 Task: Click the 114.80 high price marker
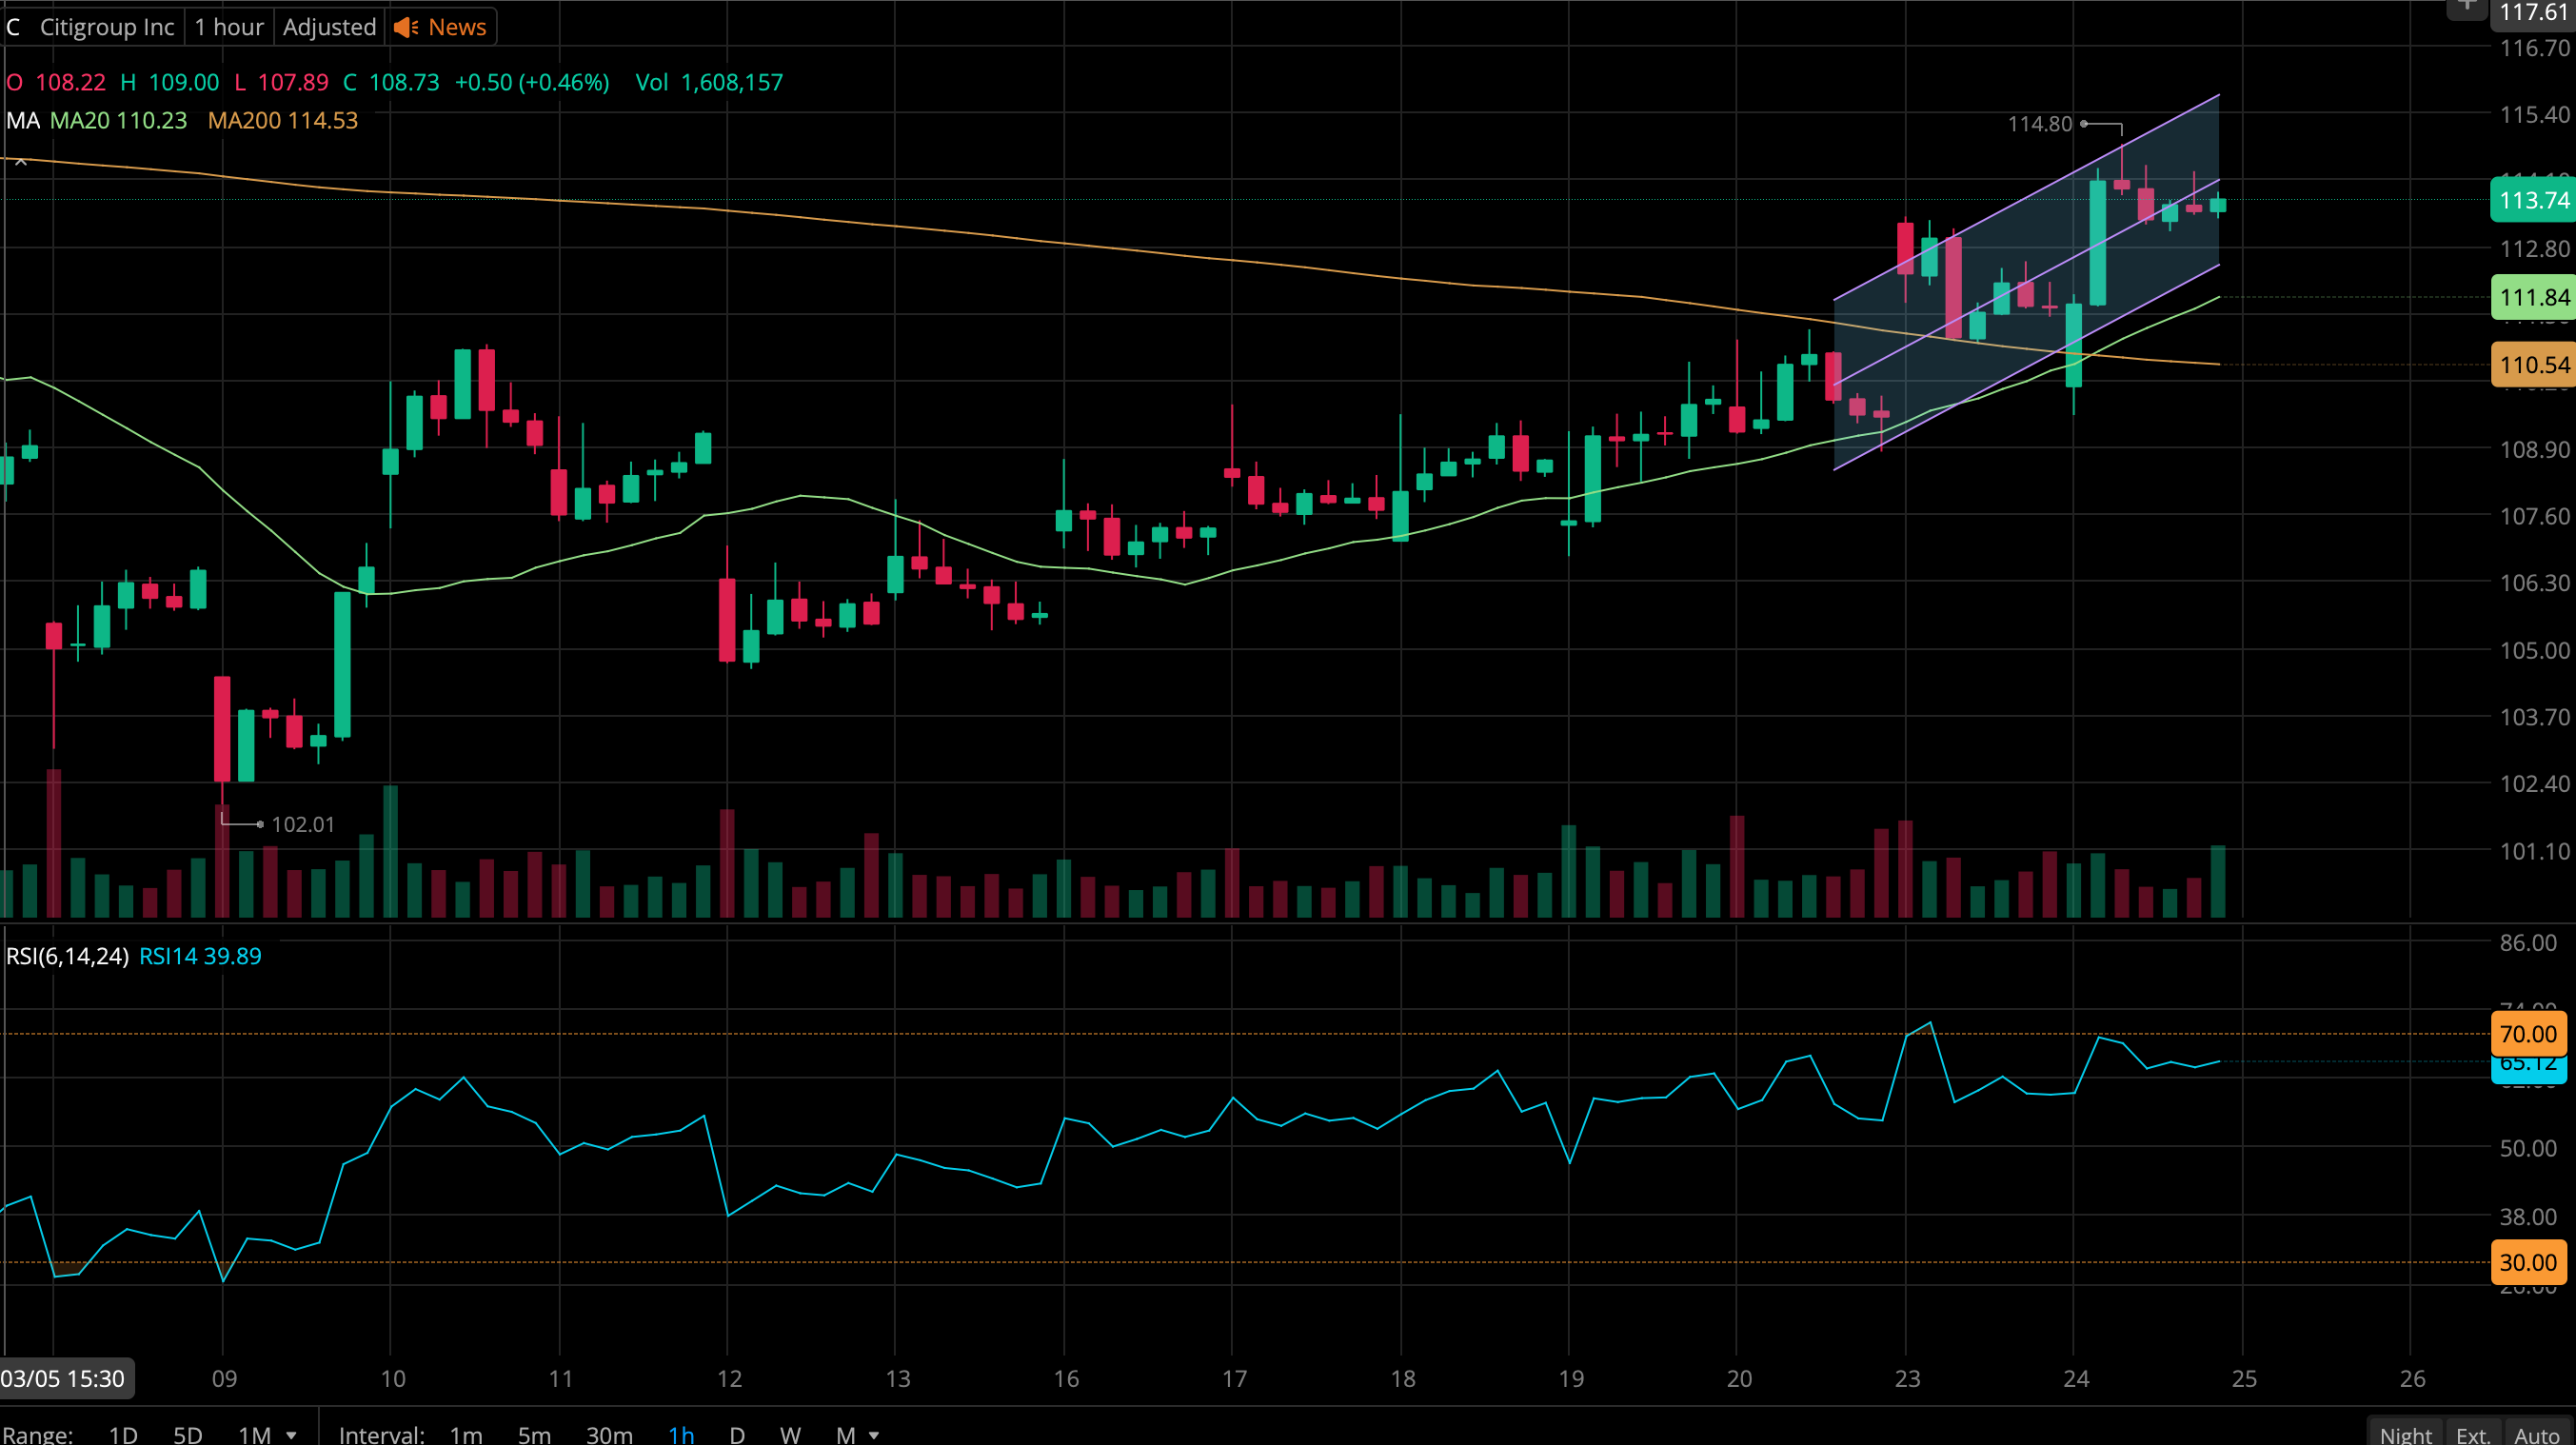click(x=2040, y=124)
